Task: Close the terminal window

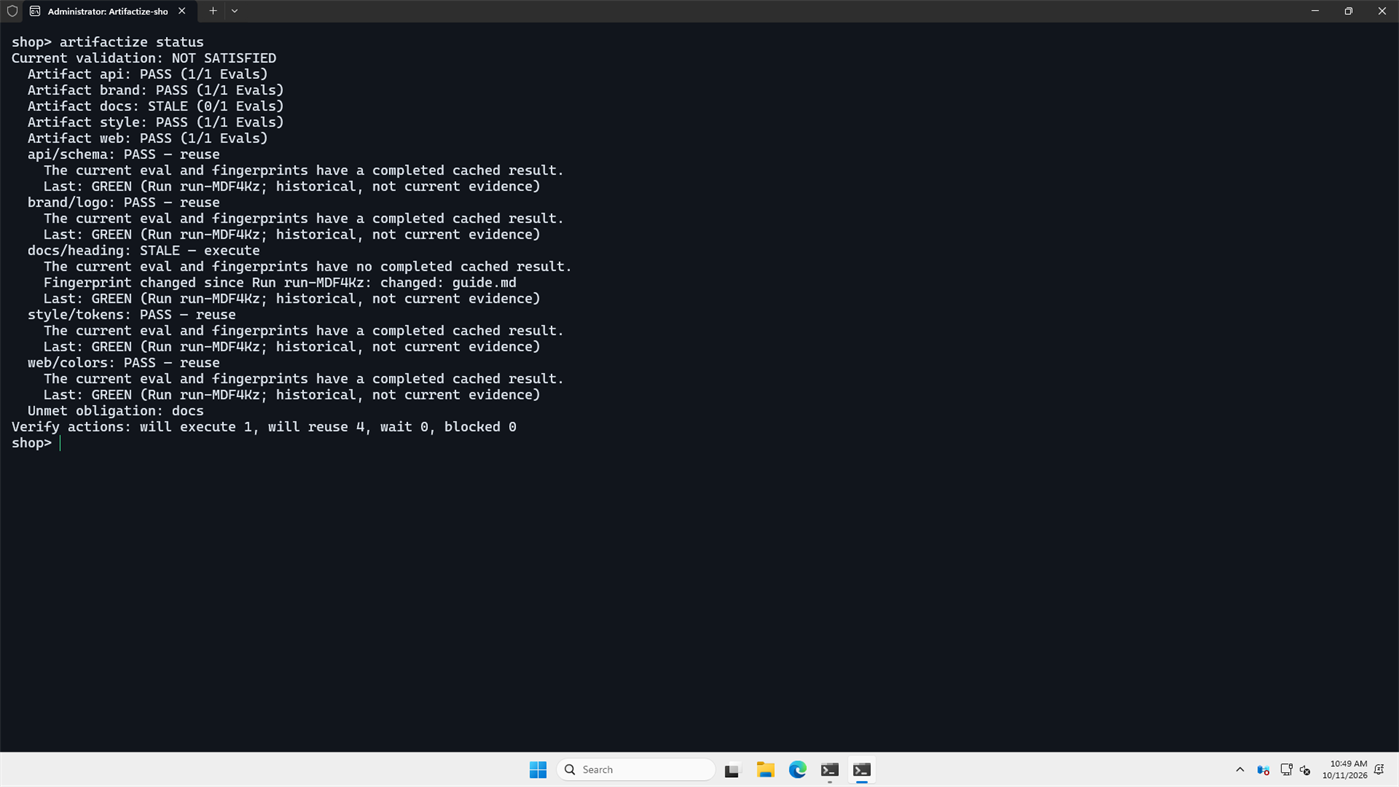Action: [1382, 11]
